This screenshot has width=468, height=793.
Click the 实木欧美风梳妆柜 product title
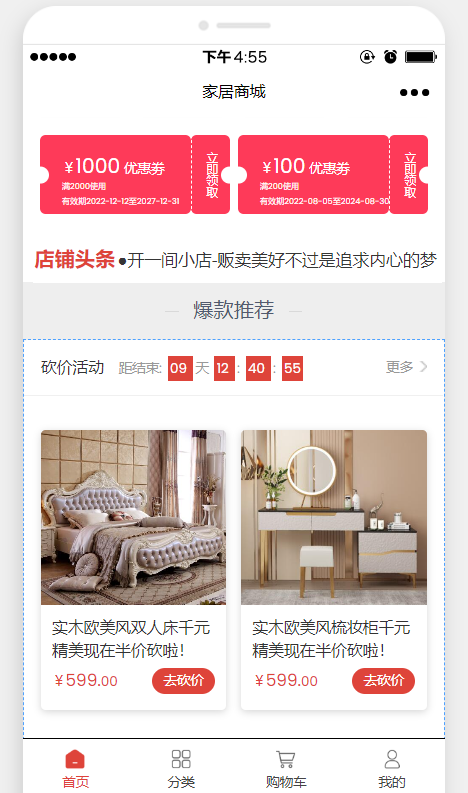(x=331, y=639)
